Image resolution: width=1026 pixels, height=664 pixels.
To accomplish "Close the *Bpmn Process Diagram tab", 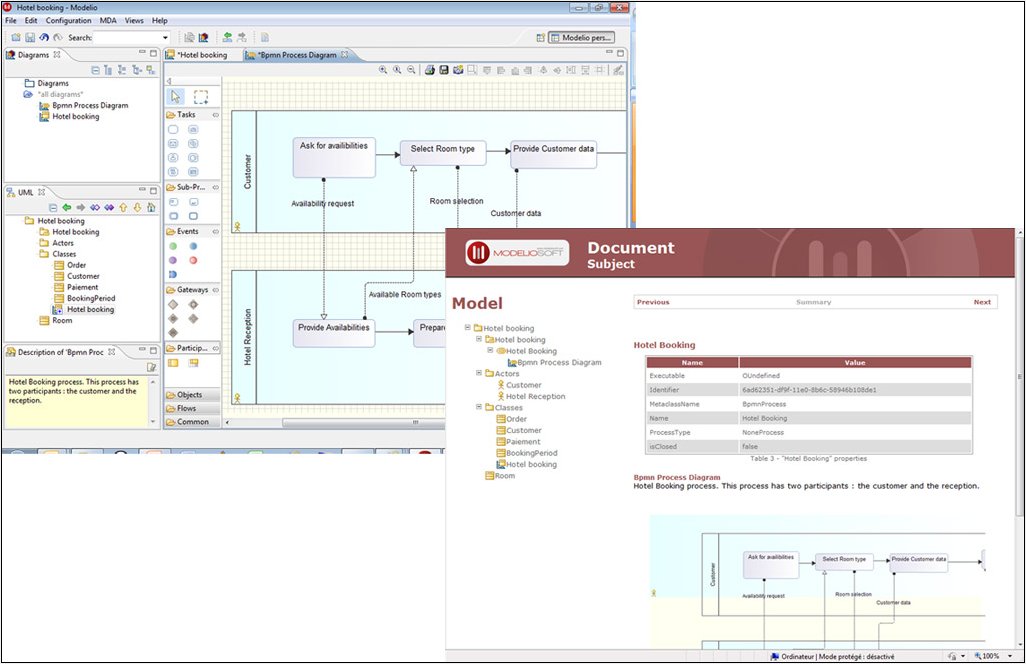I will pos(345,54).
